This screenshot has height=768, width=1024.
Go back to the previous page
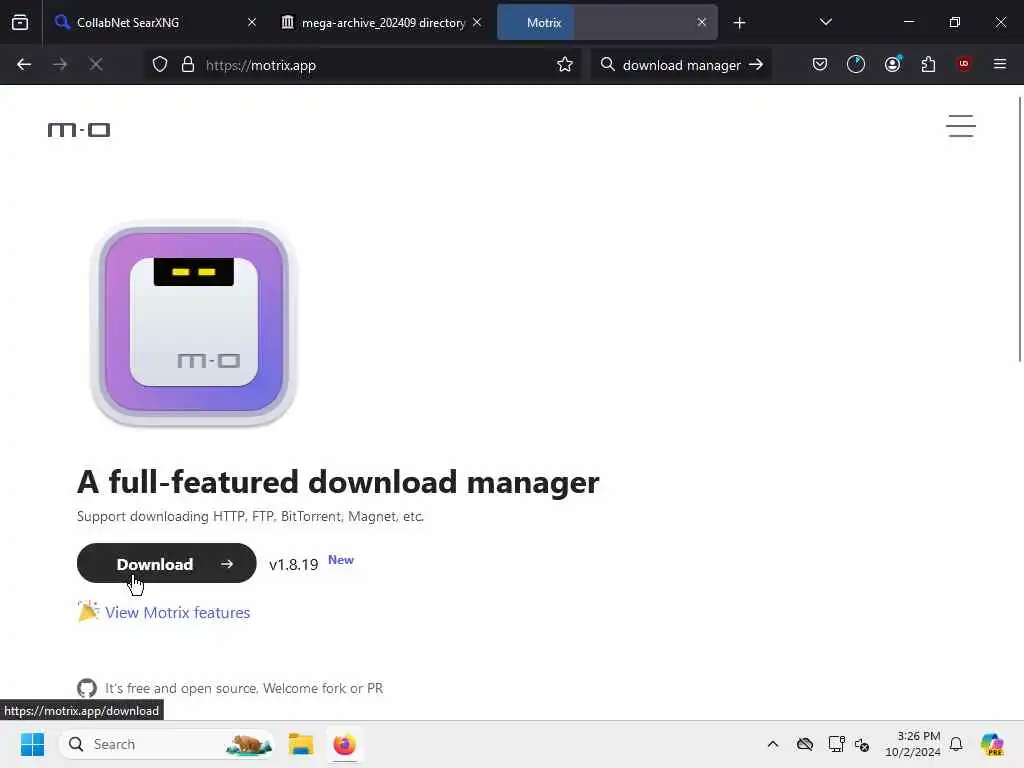(x=24, y=64)
